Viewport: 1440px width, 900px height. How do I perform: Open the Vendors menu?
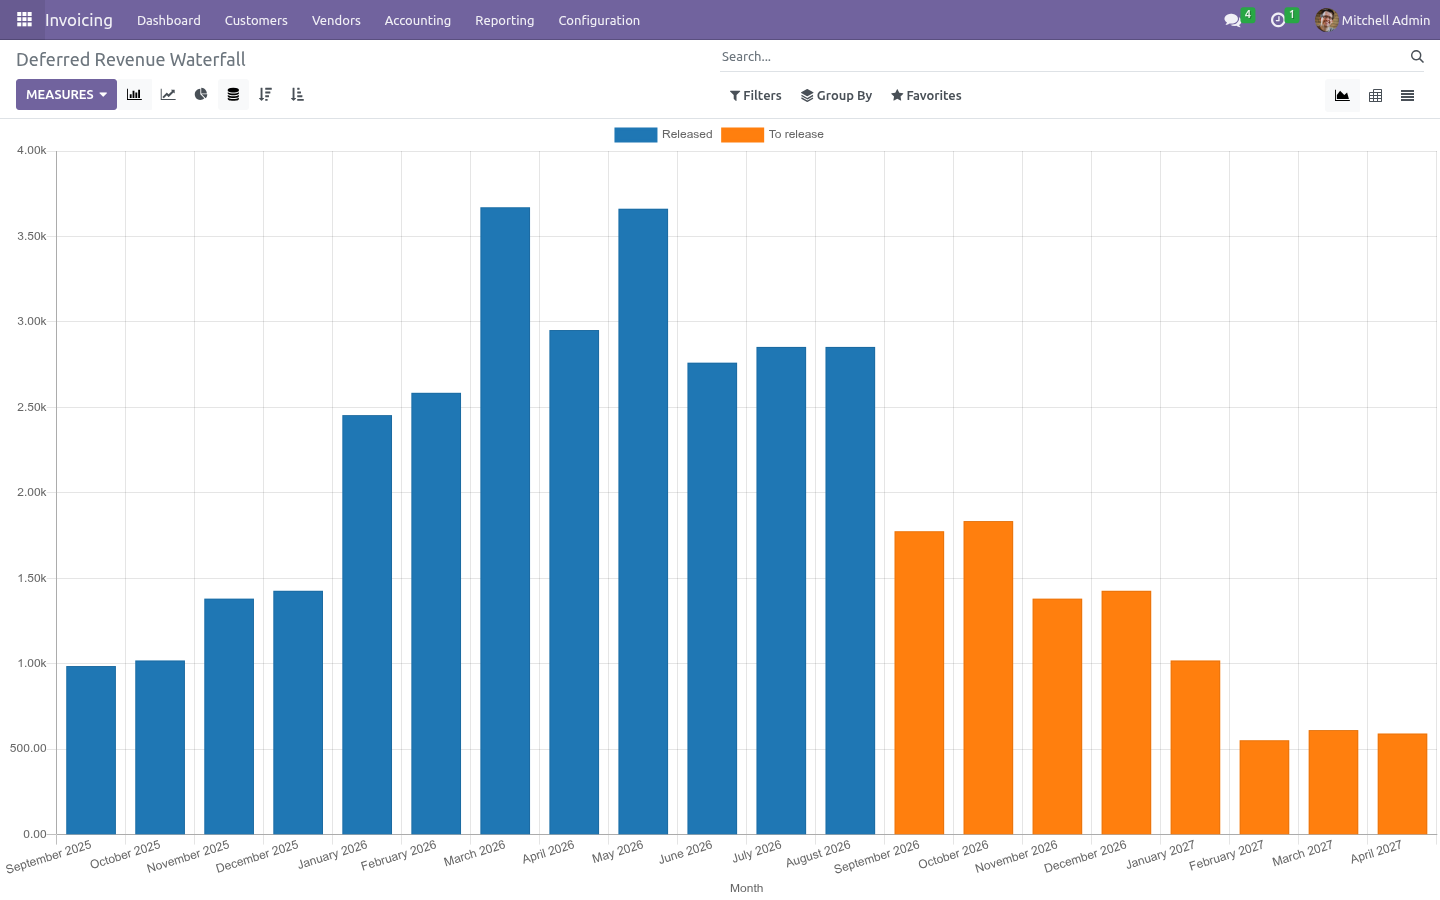[336, 20]
